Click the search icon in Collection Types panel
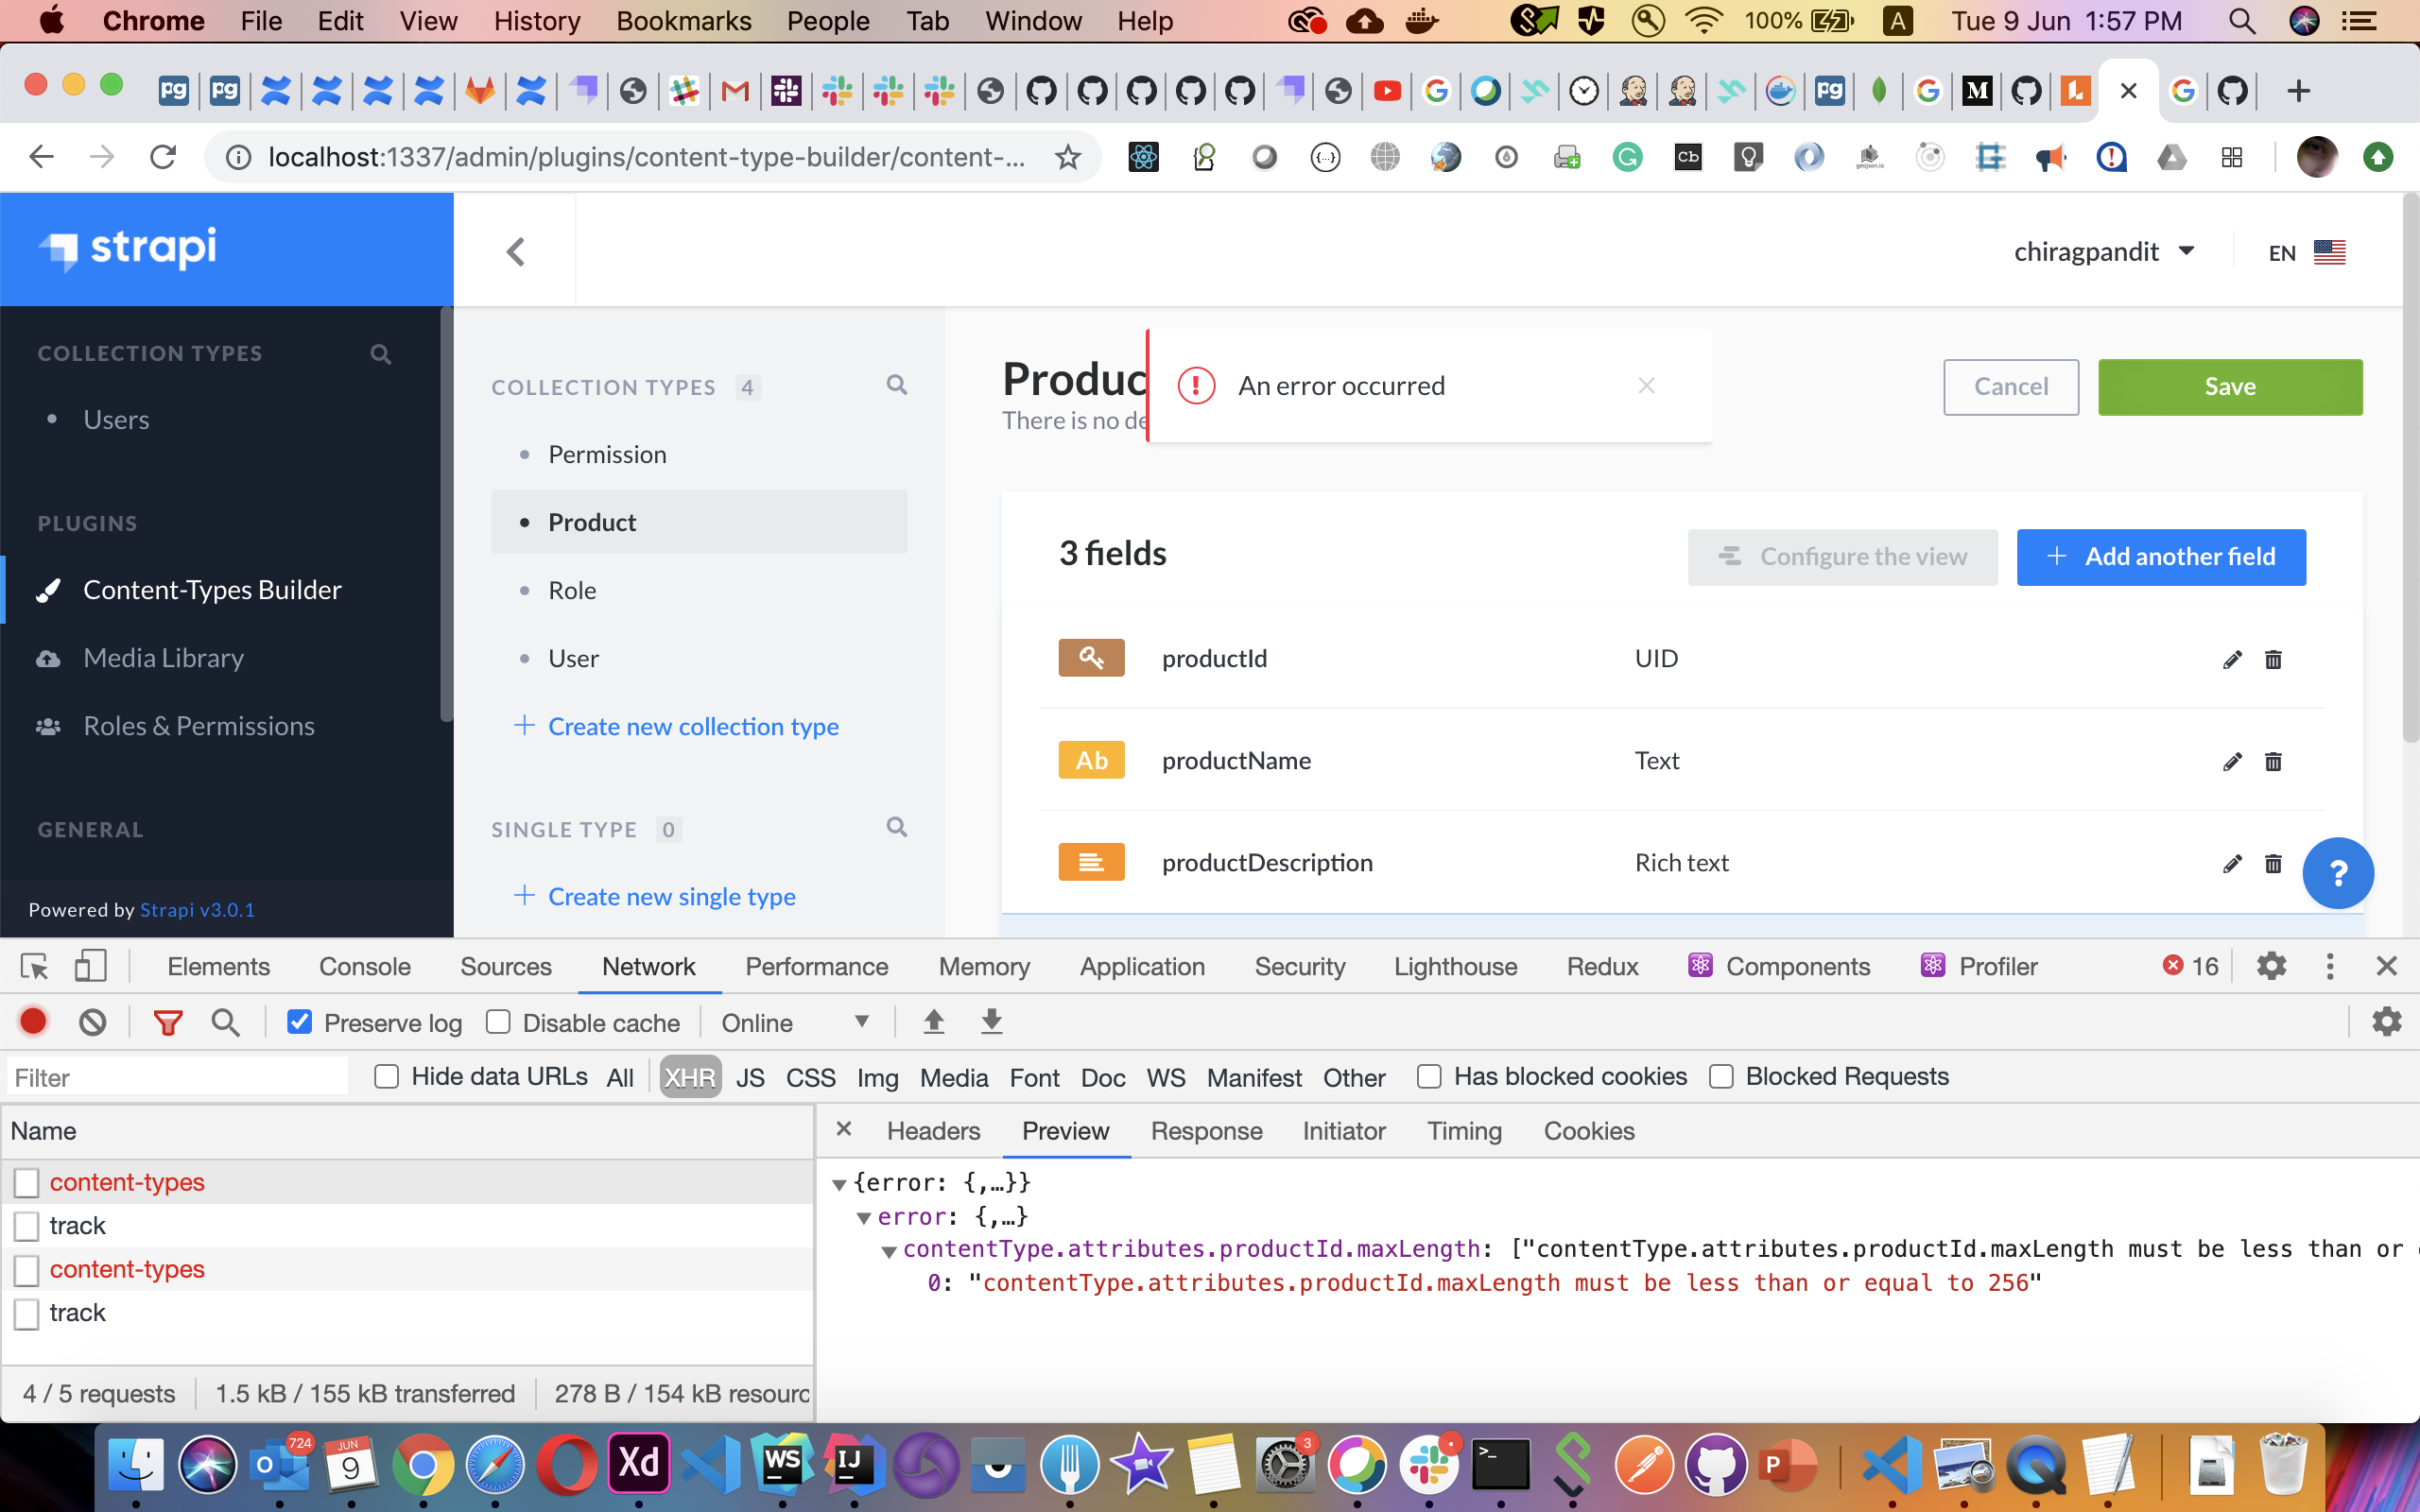The width and height of the screenshot is (2420, 1512). pyautogui.click(x=896, y=385)
